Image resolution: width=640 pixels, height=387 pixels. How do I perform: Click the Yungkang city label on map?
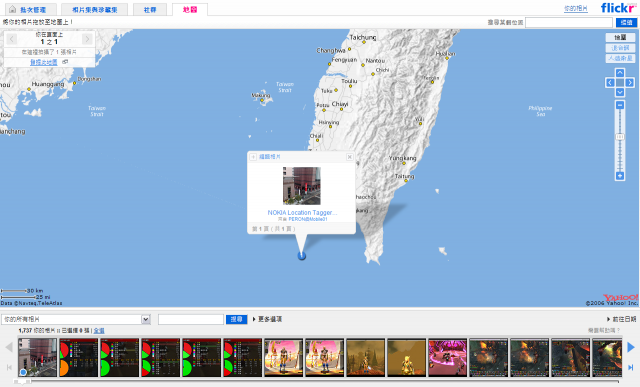click(402, 158)
